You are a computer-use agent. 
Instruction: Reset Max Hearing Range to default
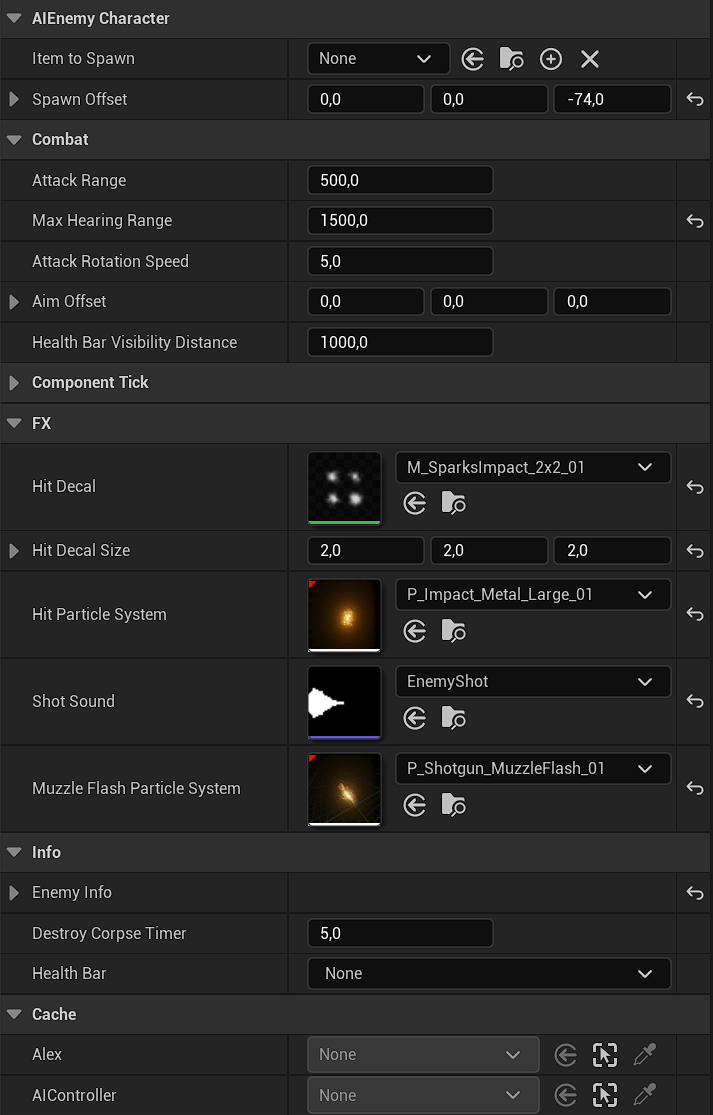[695, 221]
